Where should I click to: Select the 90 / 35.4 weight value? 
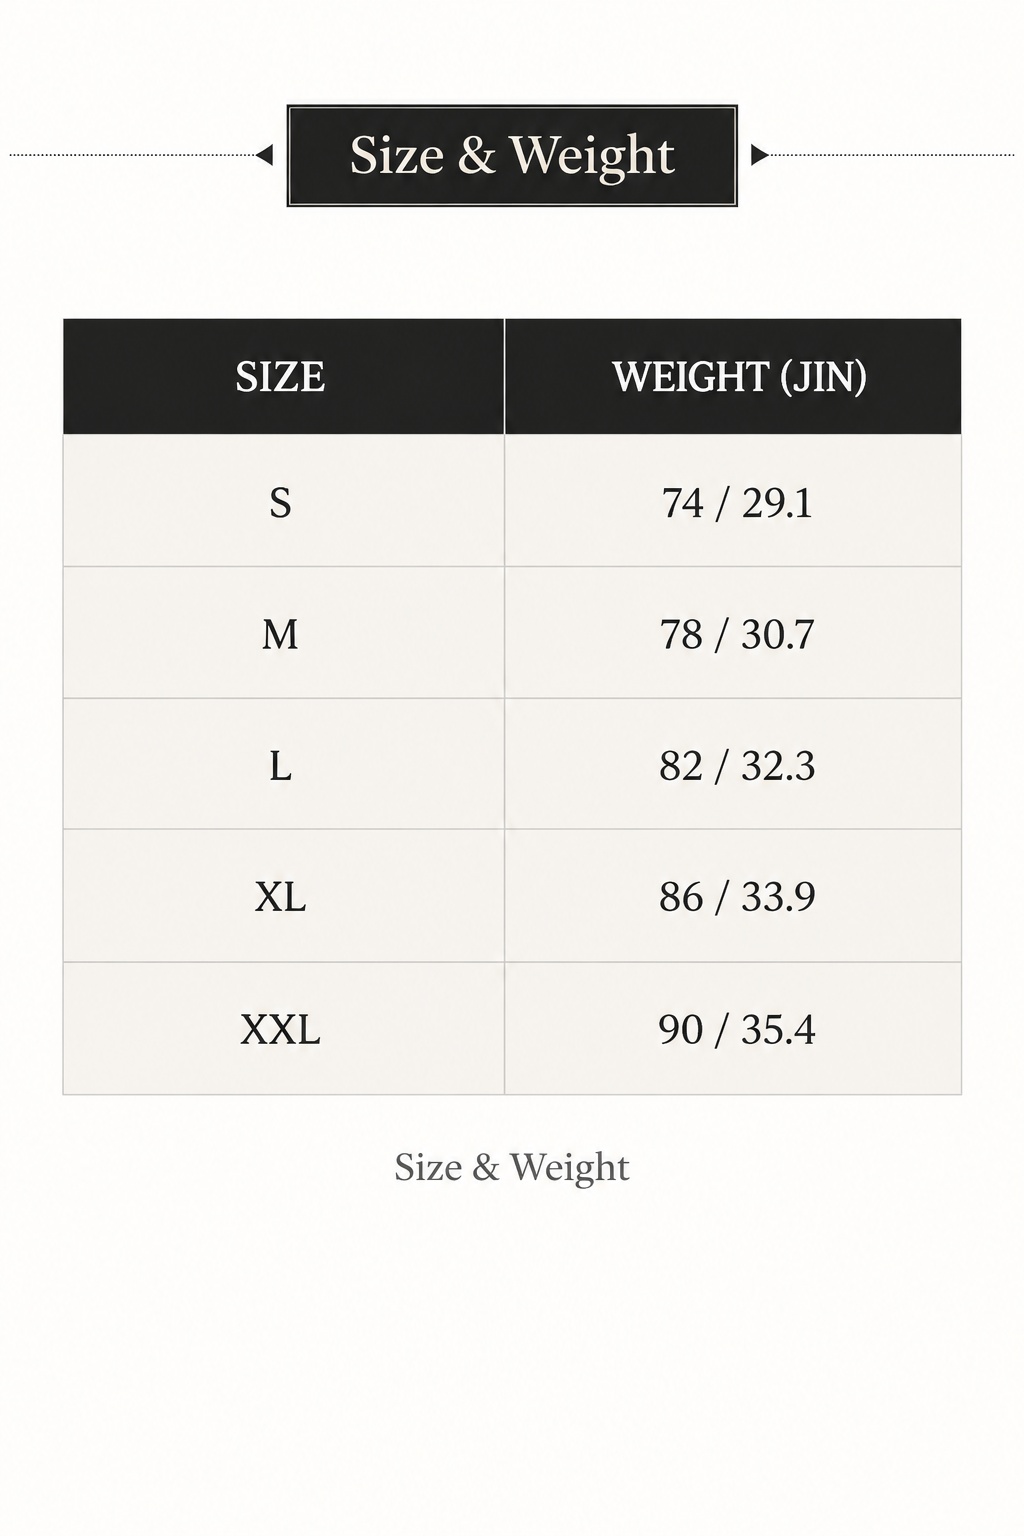tap(737, 1028)
